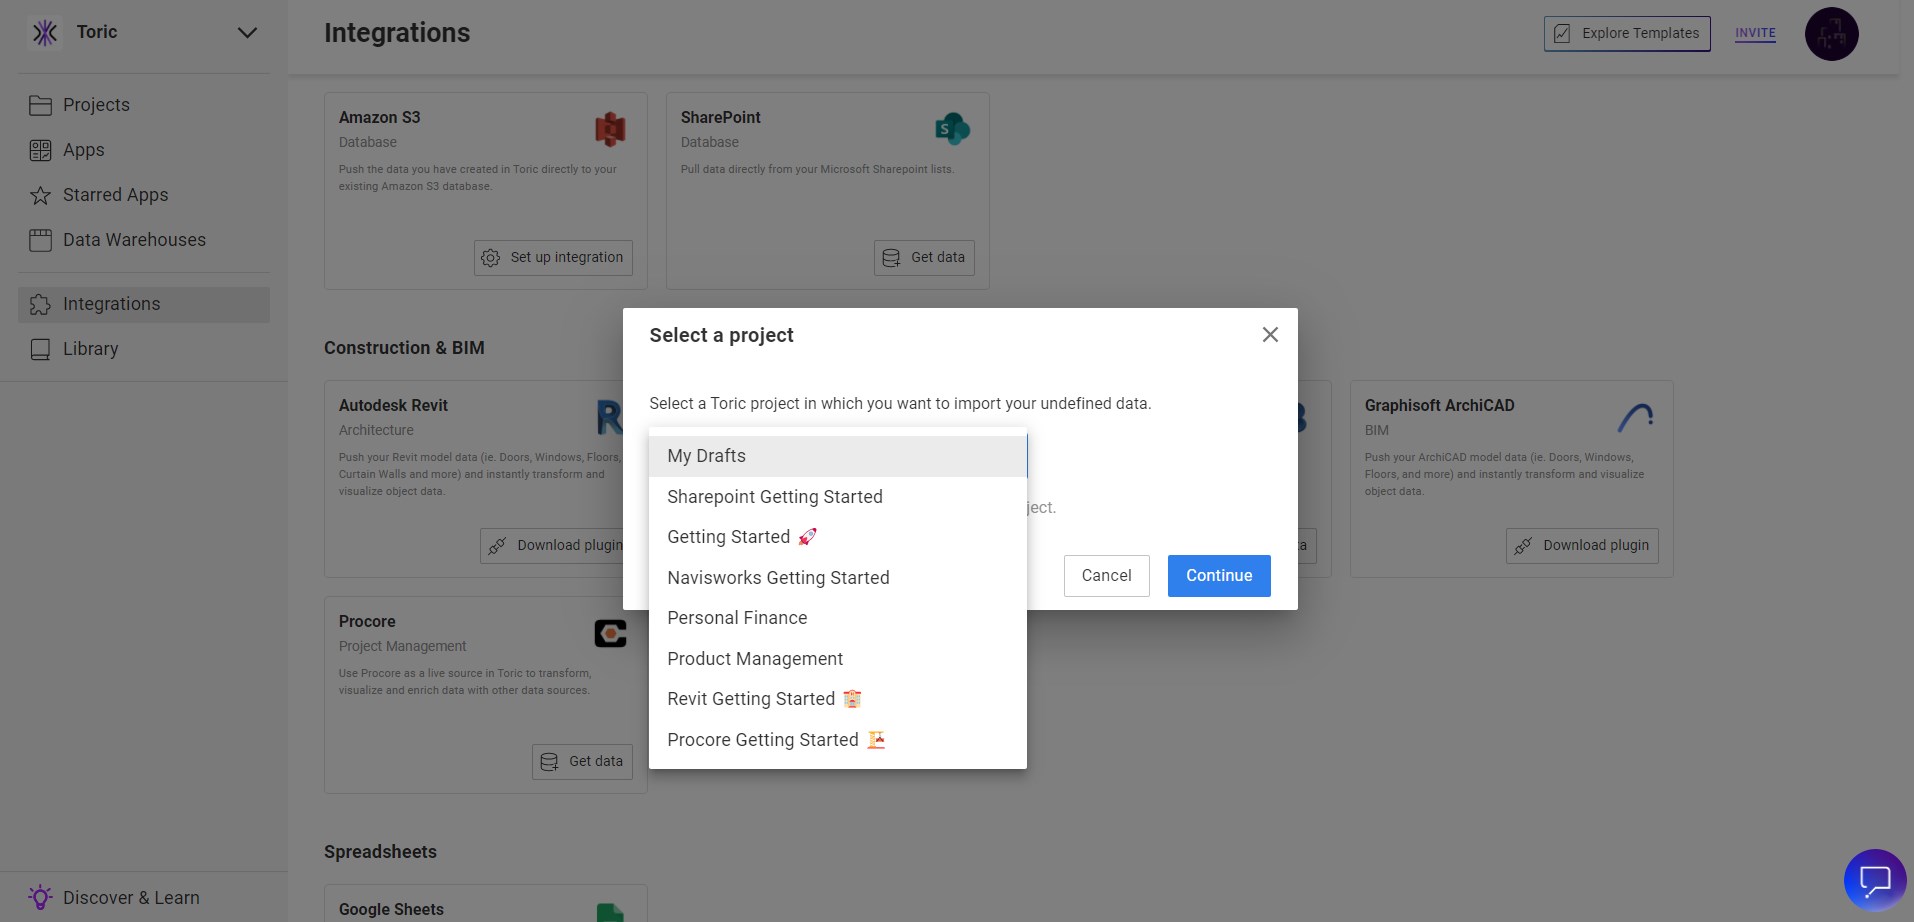Choose Personal Finance project option
This screenshot has width=1914, height=922.
pos(737,618)
